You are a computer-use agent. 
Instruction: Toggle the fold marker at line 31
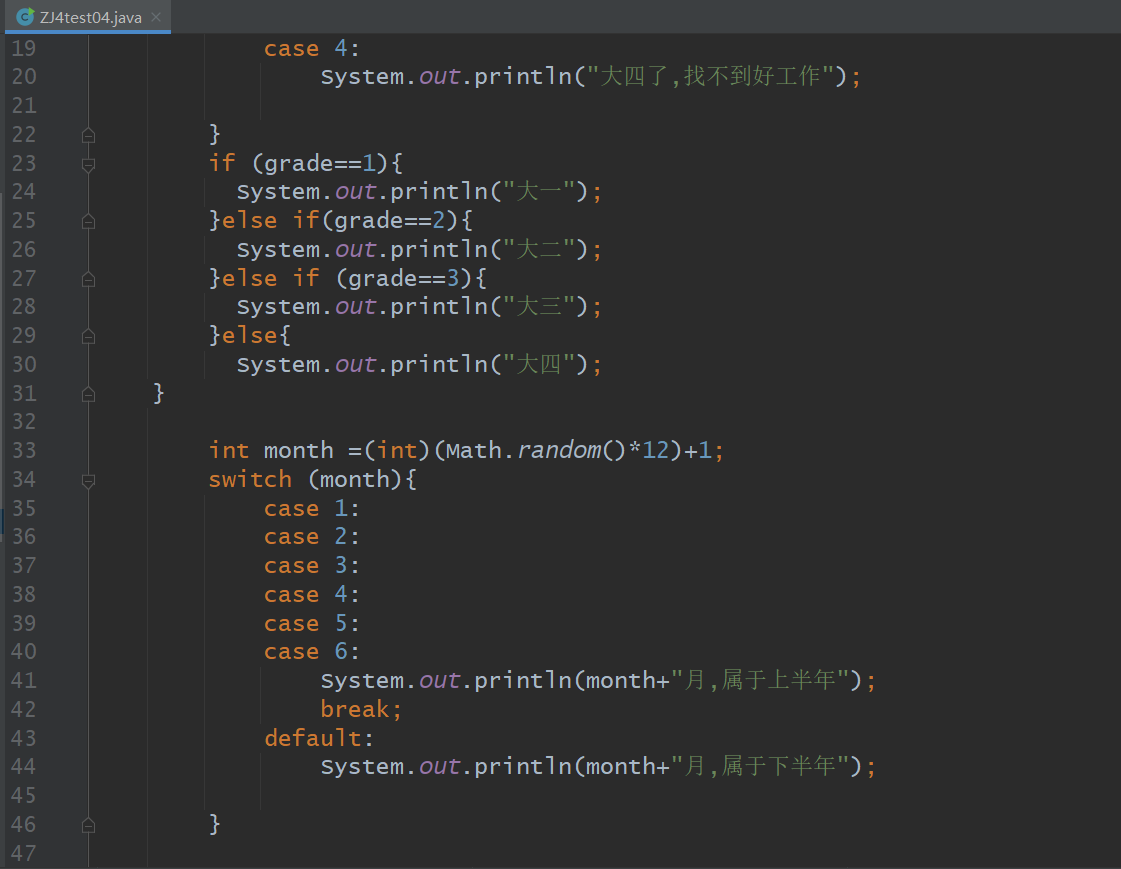coord(88,394)
